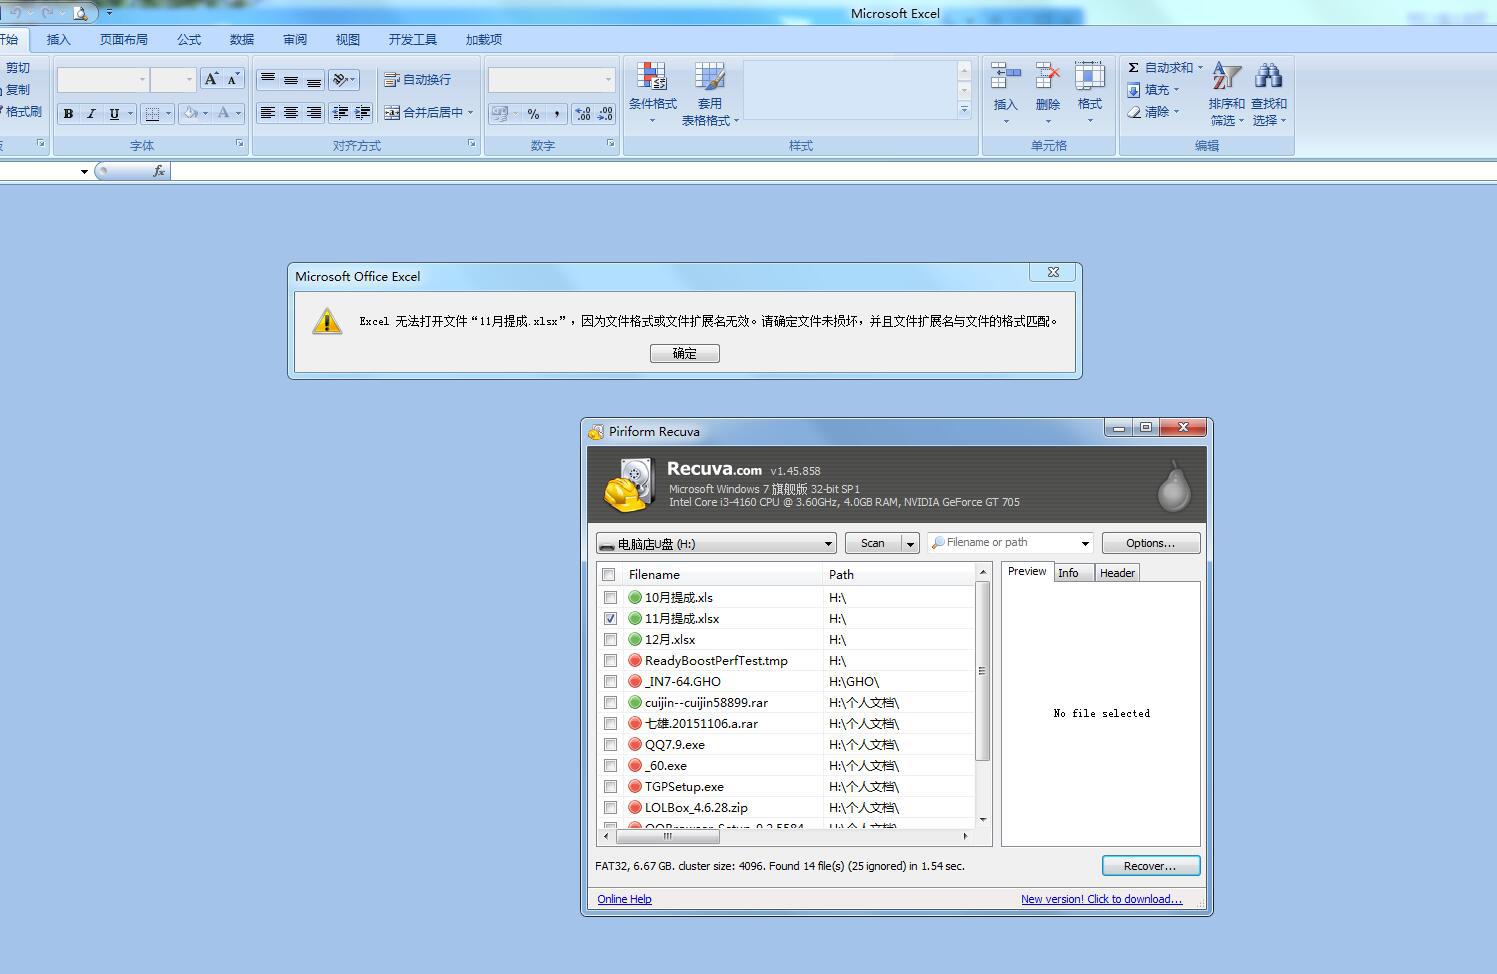Click the fx insert function icon
Image resolution: width=1497 pixels, height=974 pixels.
[x=159, y=171]
